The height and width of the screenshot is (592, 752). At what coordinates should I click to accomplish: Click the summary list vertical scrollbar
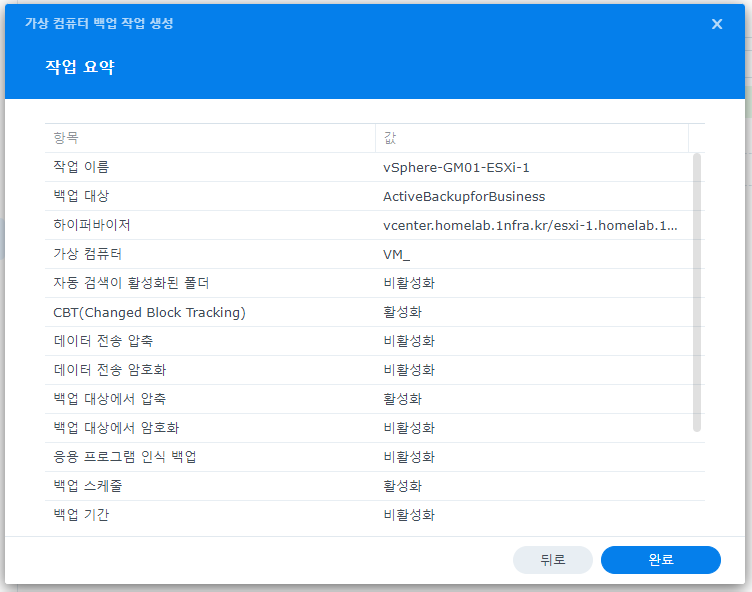click(x=697, y=292)
